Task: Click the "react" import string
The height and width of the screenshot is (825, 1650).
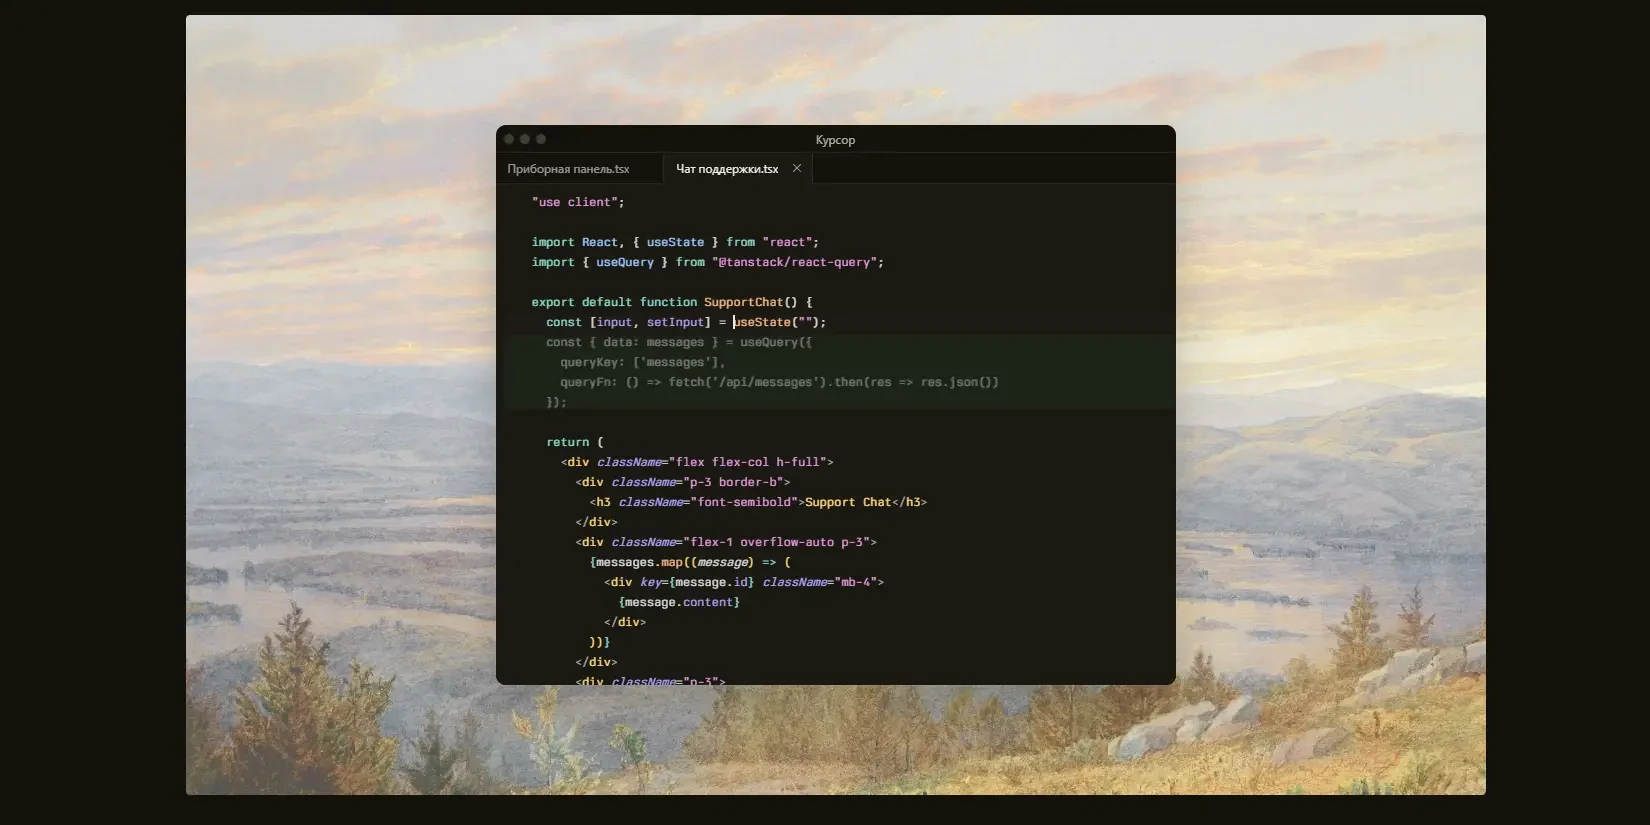Action: (787, 242)
